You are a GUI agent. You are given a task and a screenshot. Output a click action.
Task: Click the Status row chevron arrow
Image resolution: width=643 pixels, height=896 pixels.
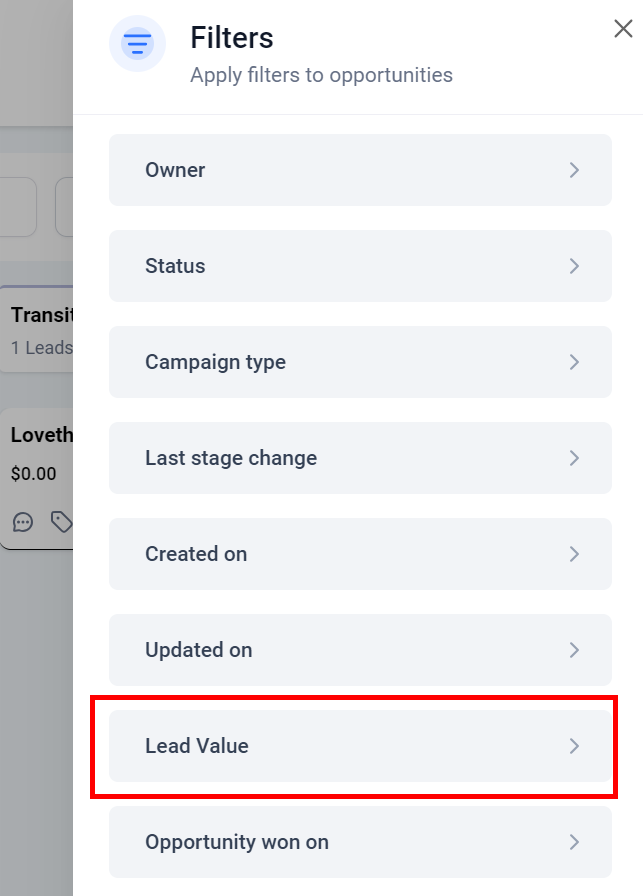click(x=574, y=266)
